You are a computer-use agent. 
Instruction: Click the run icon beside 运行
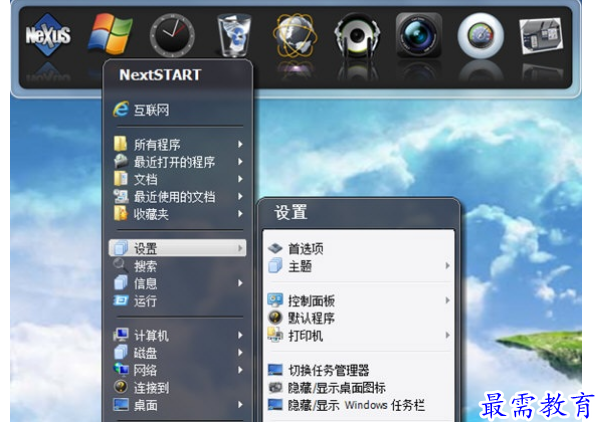(121, 300)
